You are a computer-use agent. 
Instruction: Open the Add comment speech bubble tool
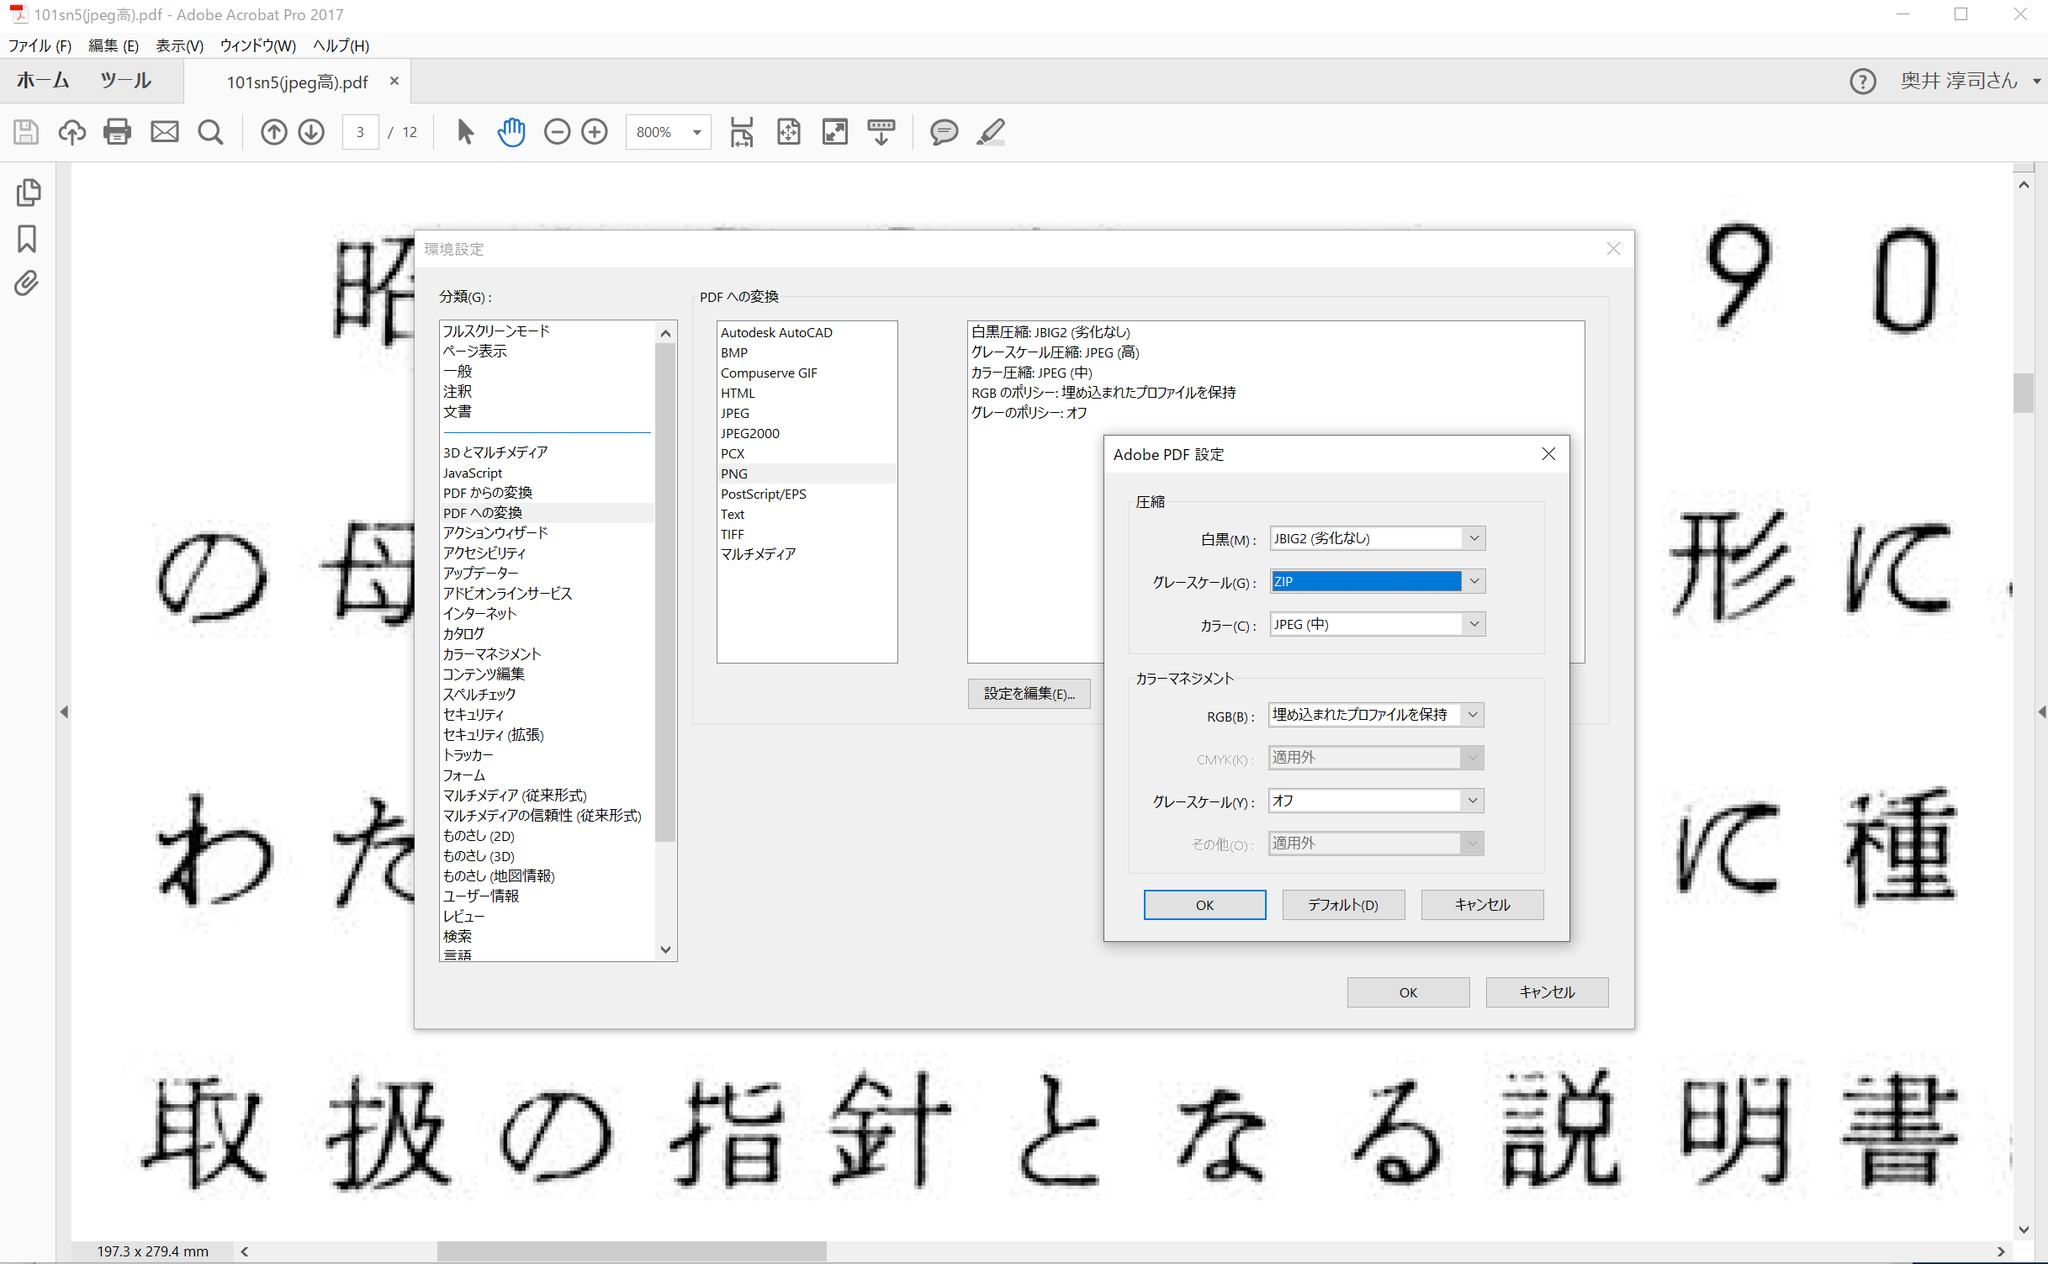943,132
